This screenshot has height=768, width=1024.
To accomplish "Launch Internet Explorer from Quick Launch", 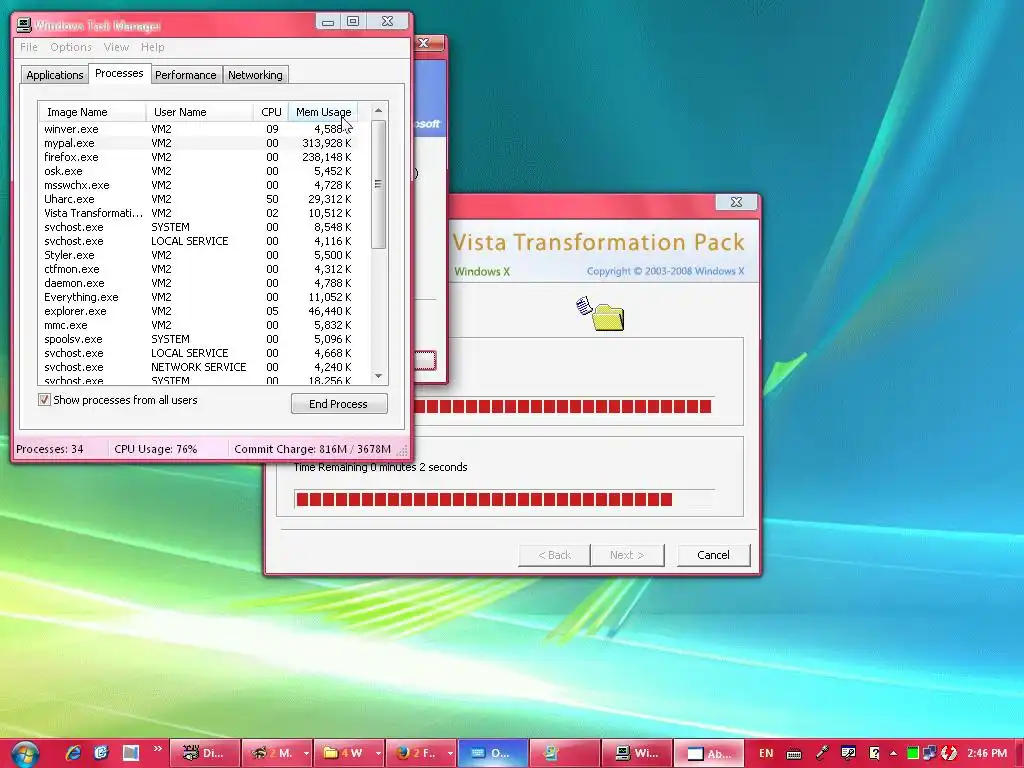I will [x=73, y=753].
